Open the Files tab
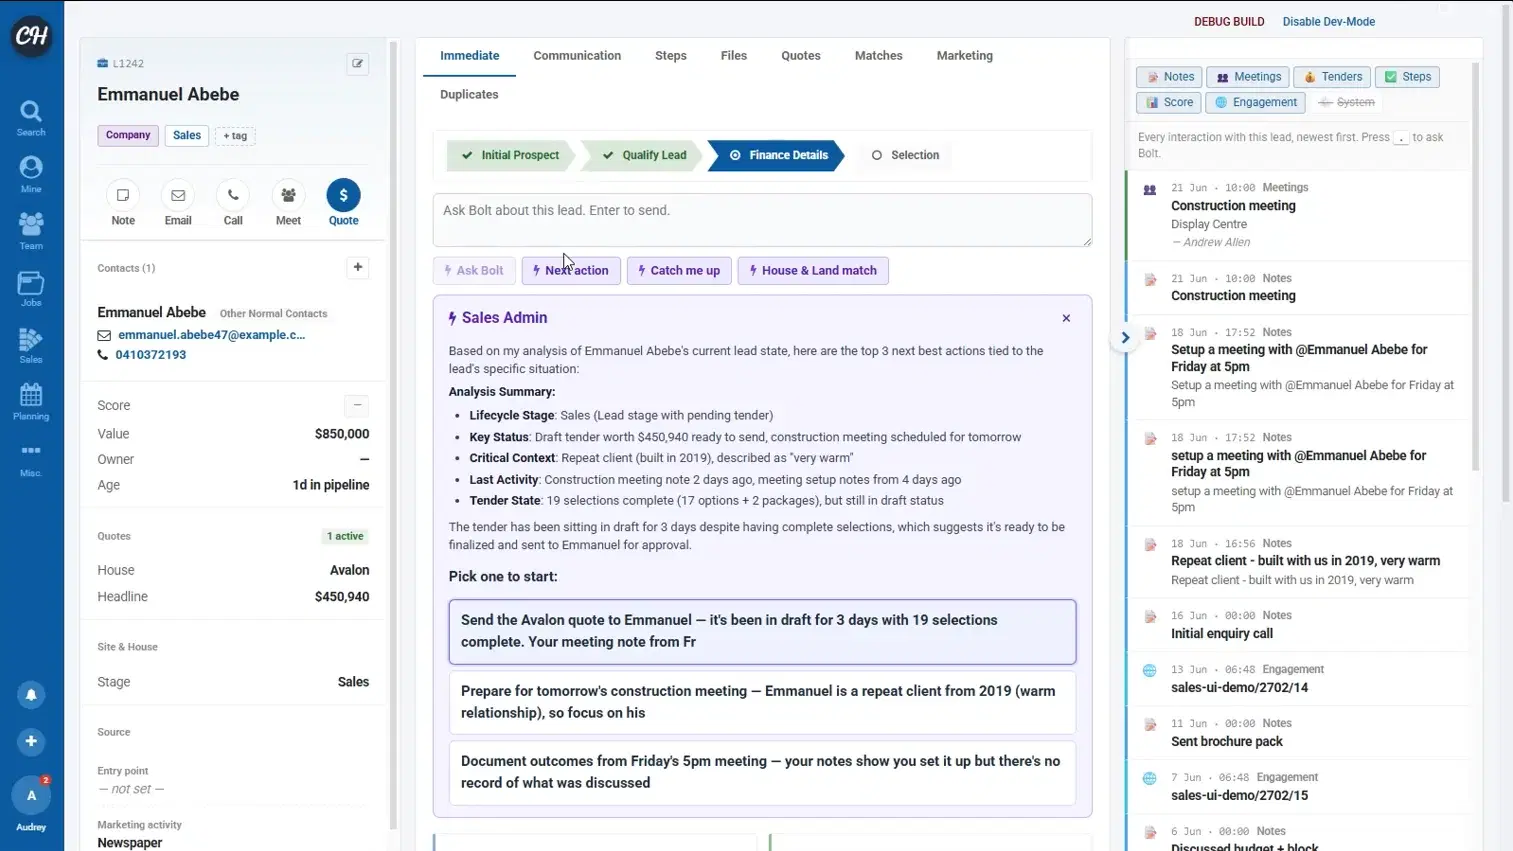This screenshot has width=1513, height=851. coord(734,56)
